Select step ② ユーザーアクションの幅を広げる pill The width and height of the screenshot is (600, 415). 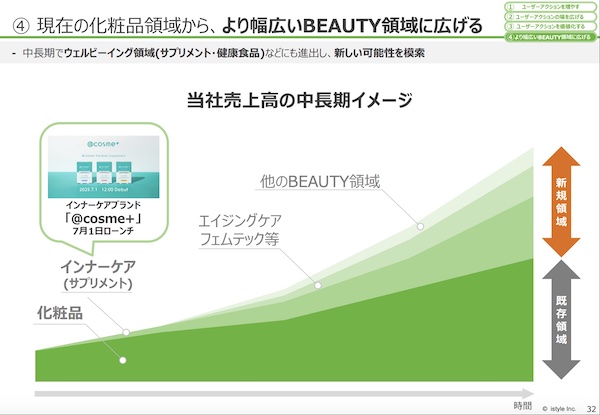tap(549, 17)
